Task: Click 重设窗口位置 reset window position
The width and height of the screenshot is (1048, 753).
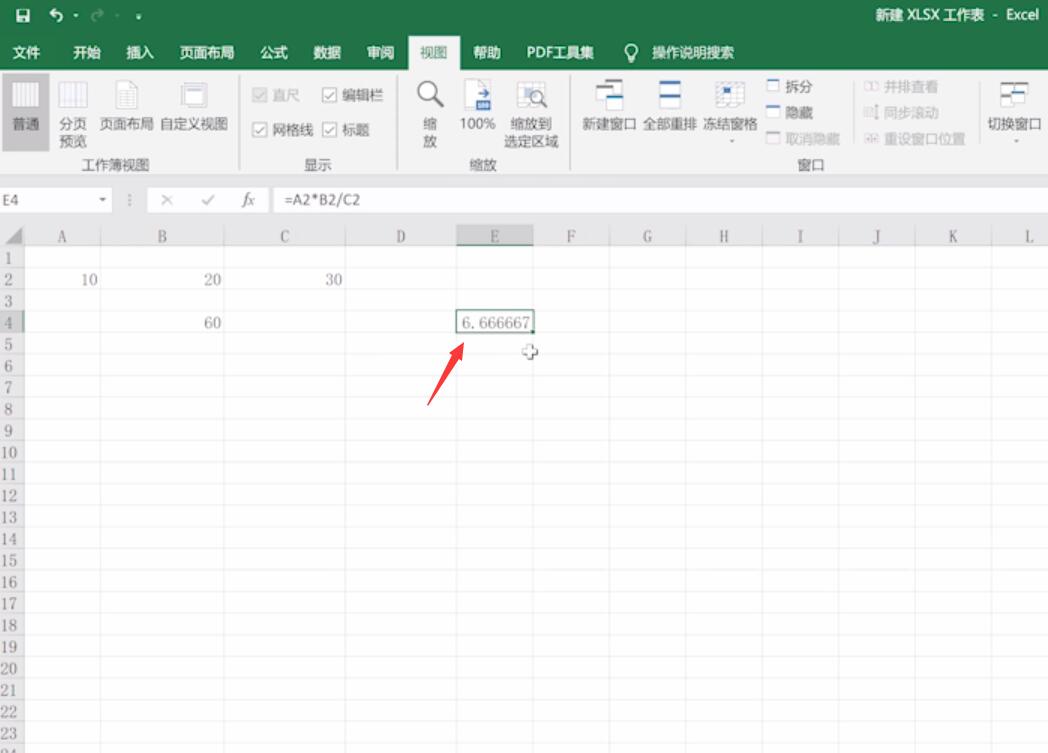Action: pyautogui.click(x=914, y=138)
